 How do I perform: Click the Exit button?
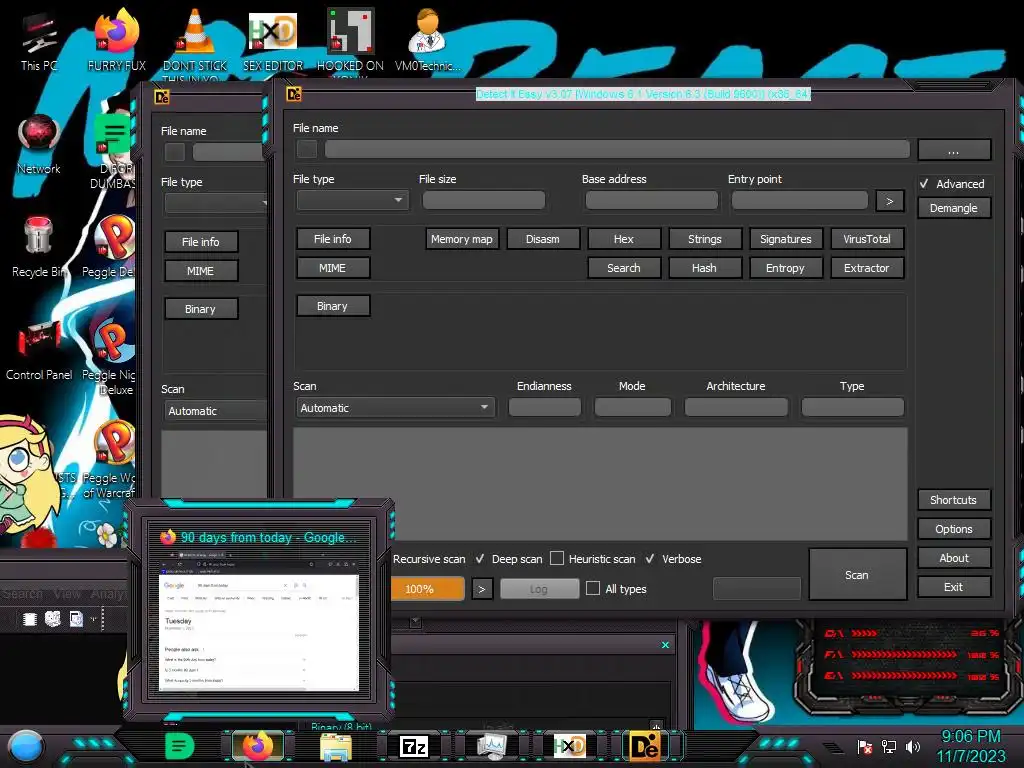click(x=954, y=586)
